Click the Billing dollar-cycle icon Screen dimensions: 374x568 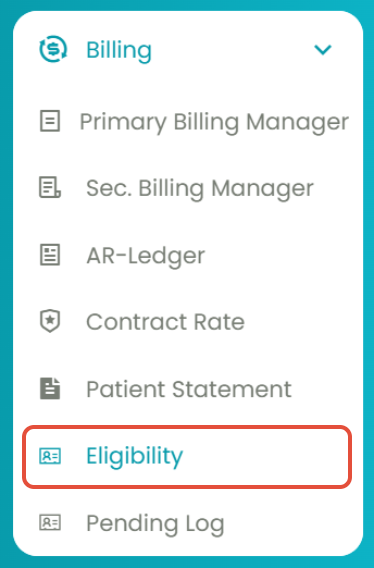coord(53,49)
